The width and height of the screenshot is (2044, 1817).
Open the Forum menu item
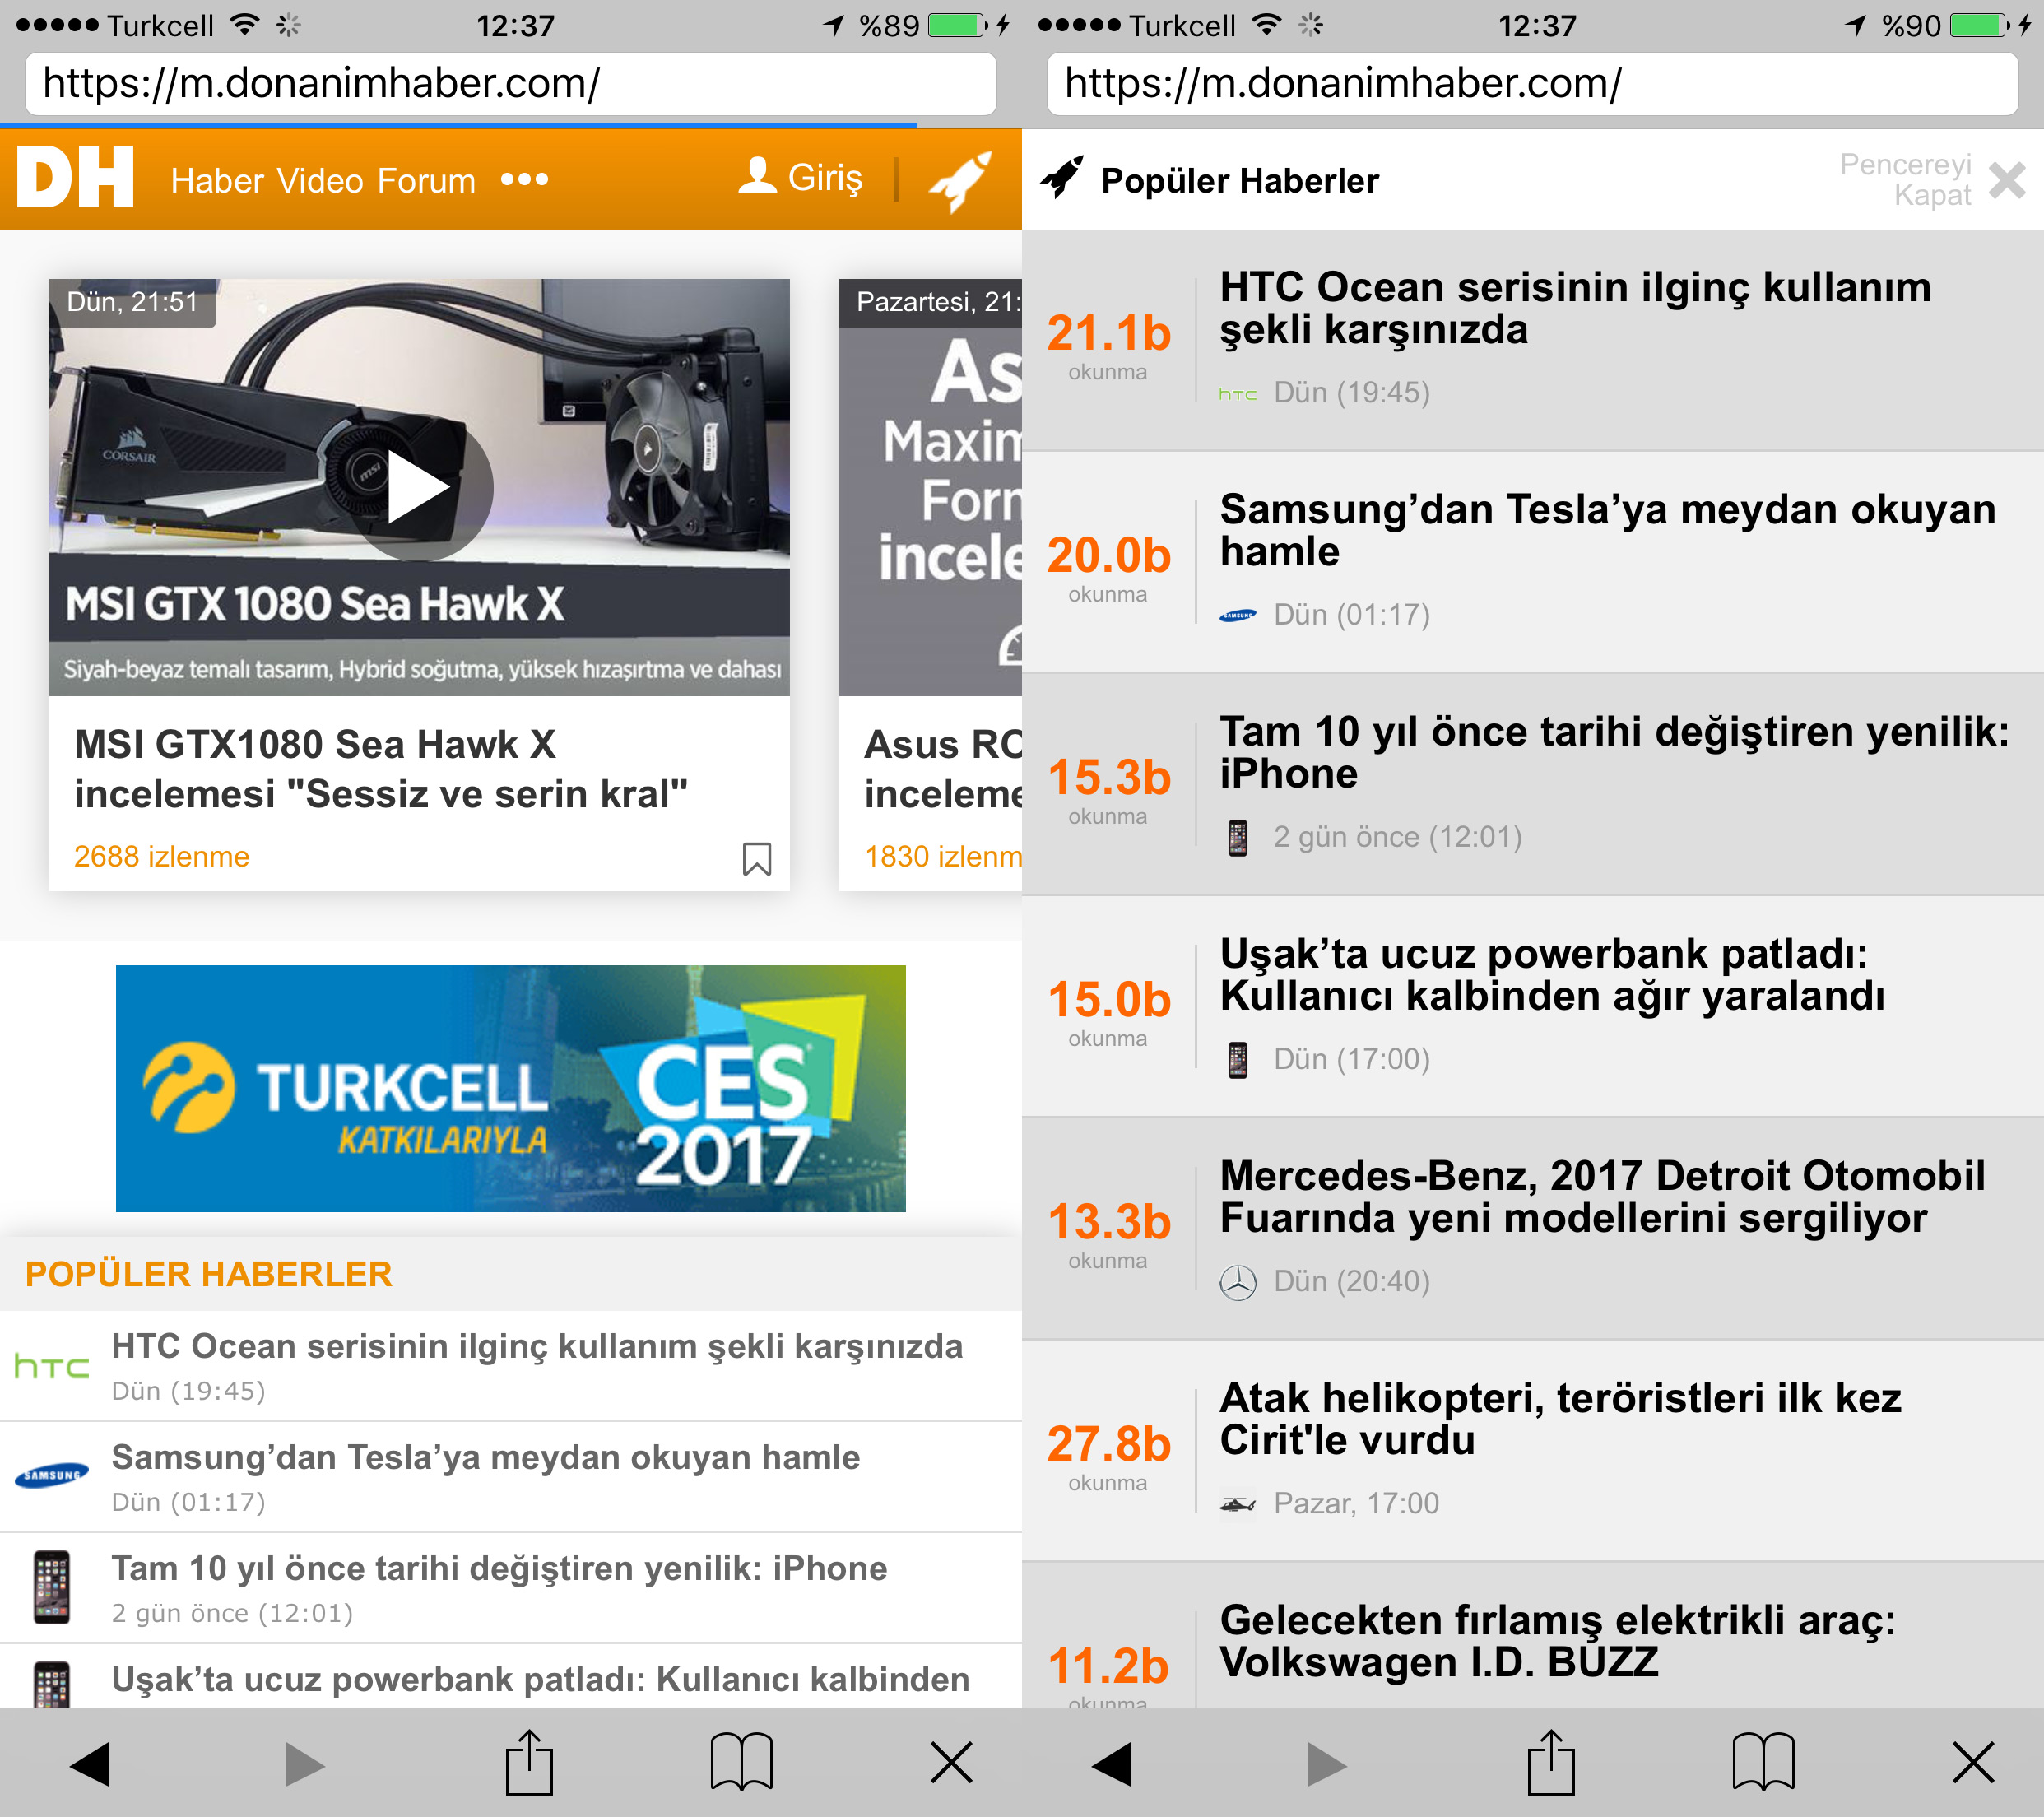[x=426, y=181]
